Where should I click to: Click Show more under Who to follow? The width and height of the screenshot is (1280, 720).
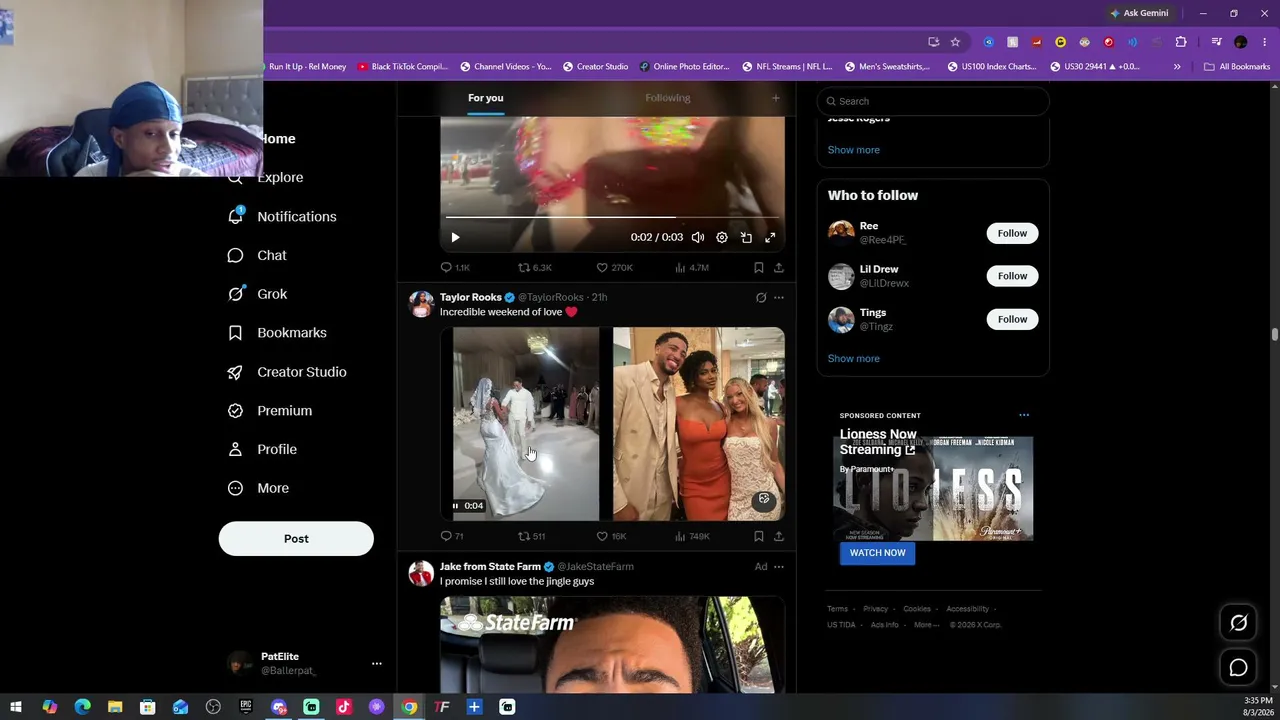tap(853, 358)
